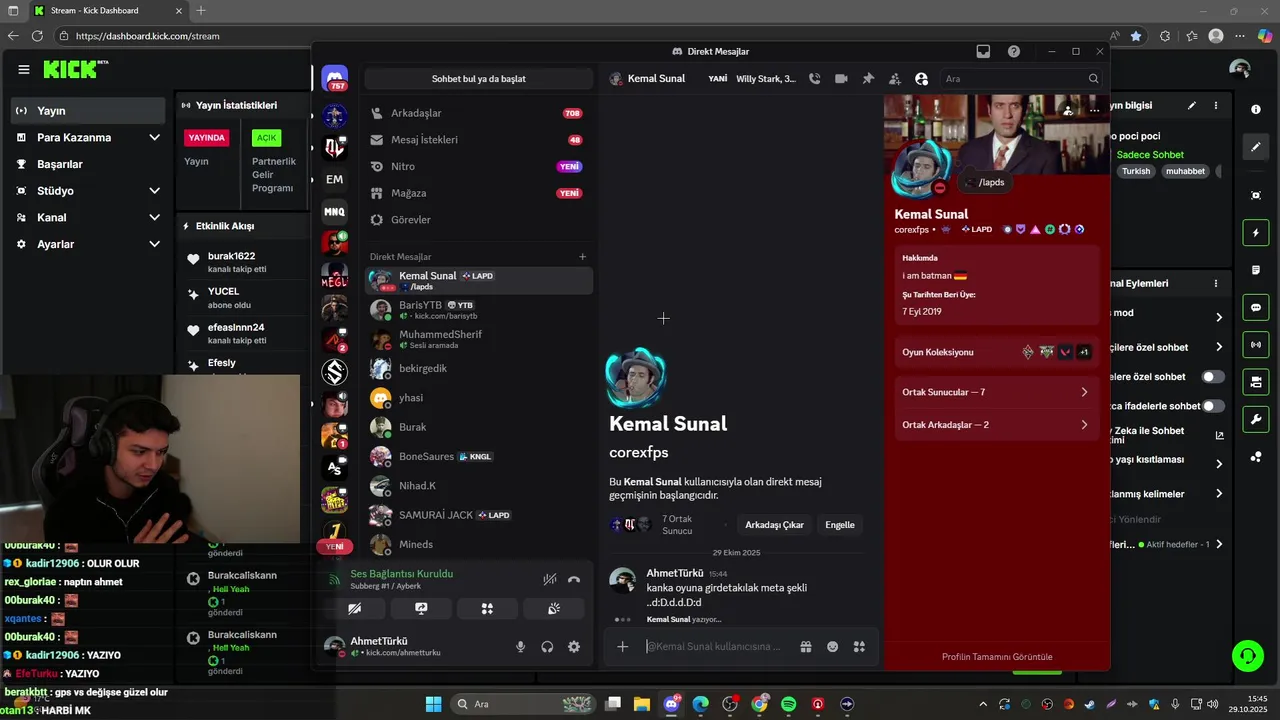
Task: Open Discord user settings gear
Action: click(x=574, y=647)
